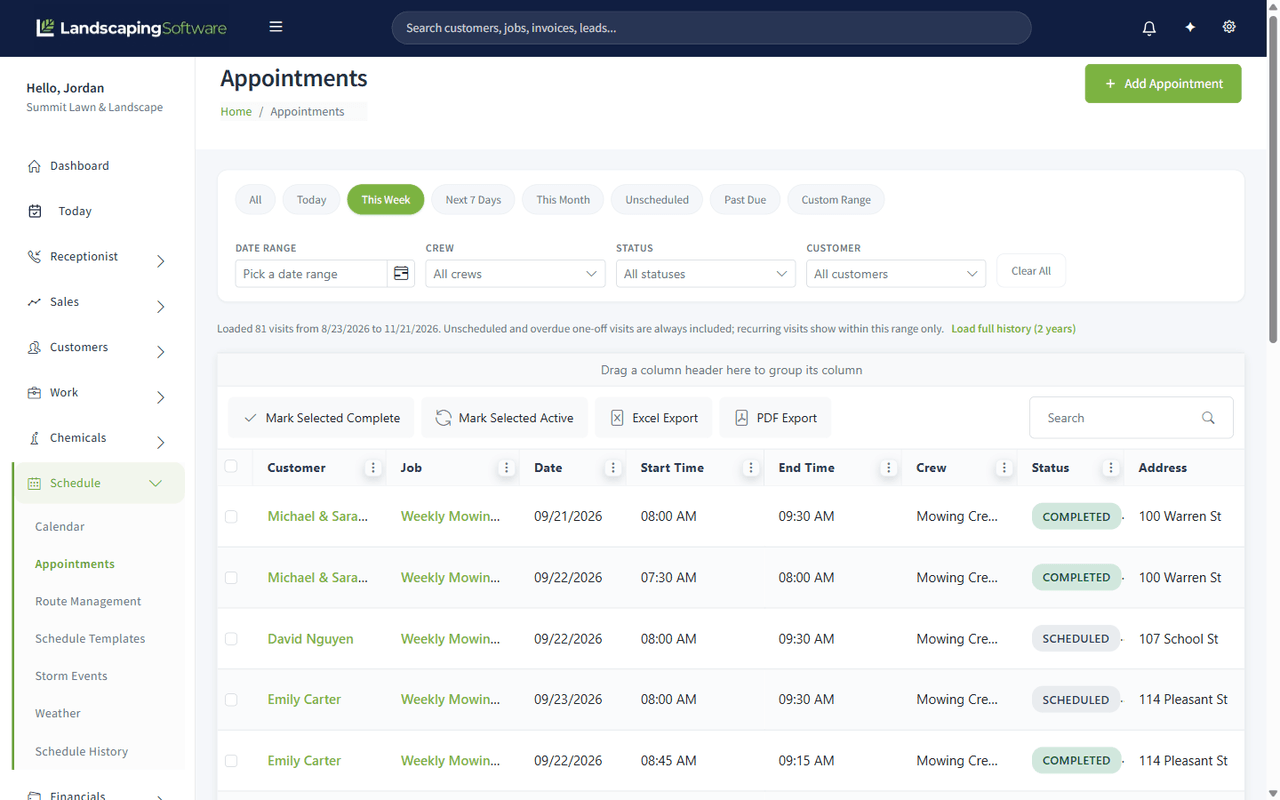
Task: Click the global search field in the top bar
Action: (711, 28)
